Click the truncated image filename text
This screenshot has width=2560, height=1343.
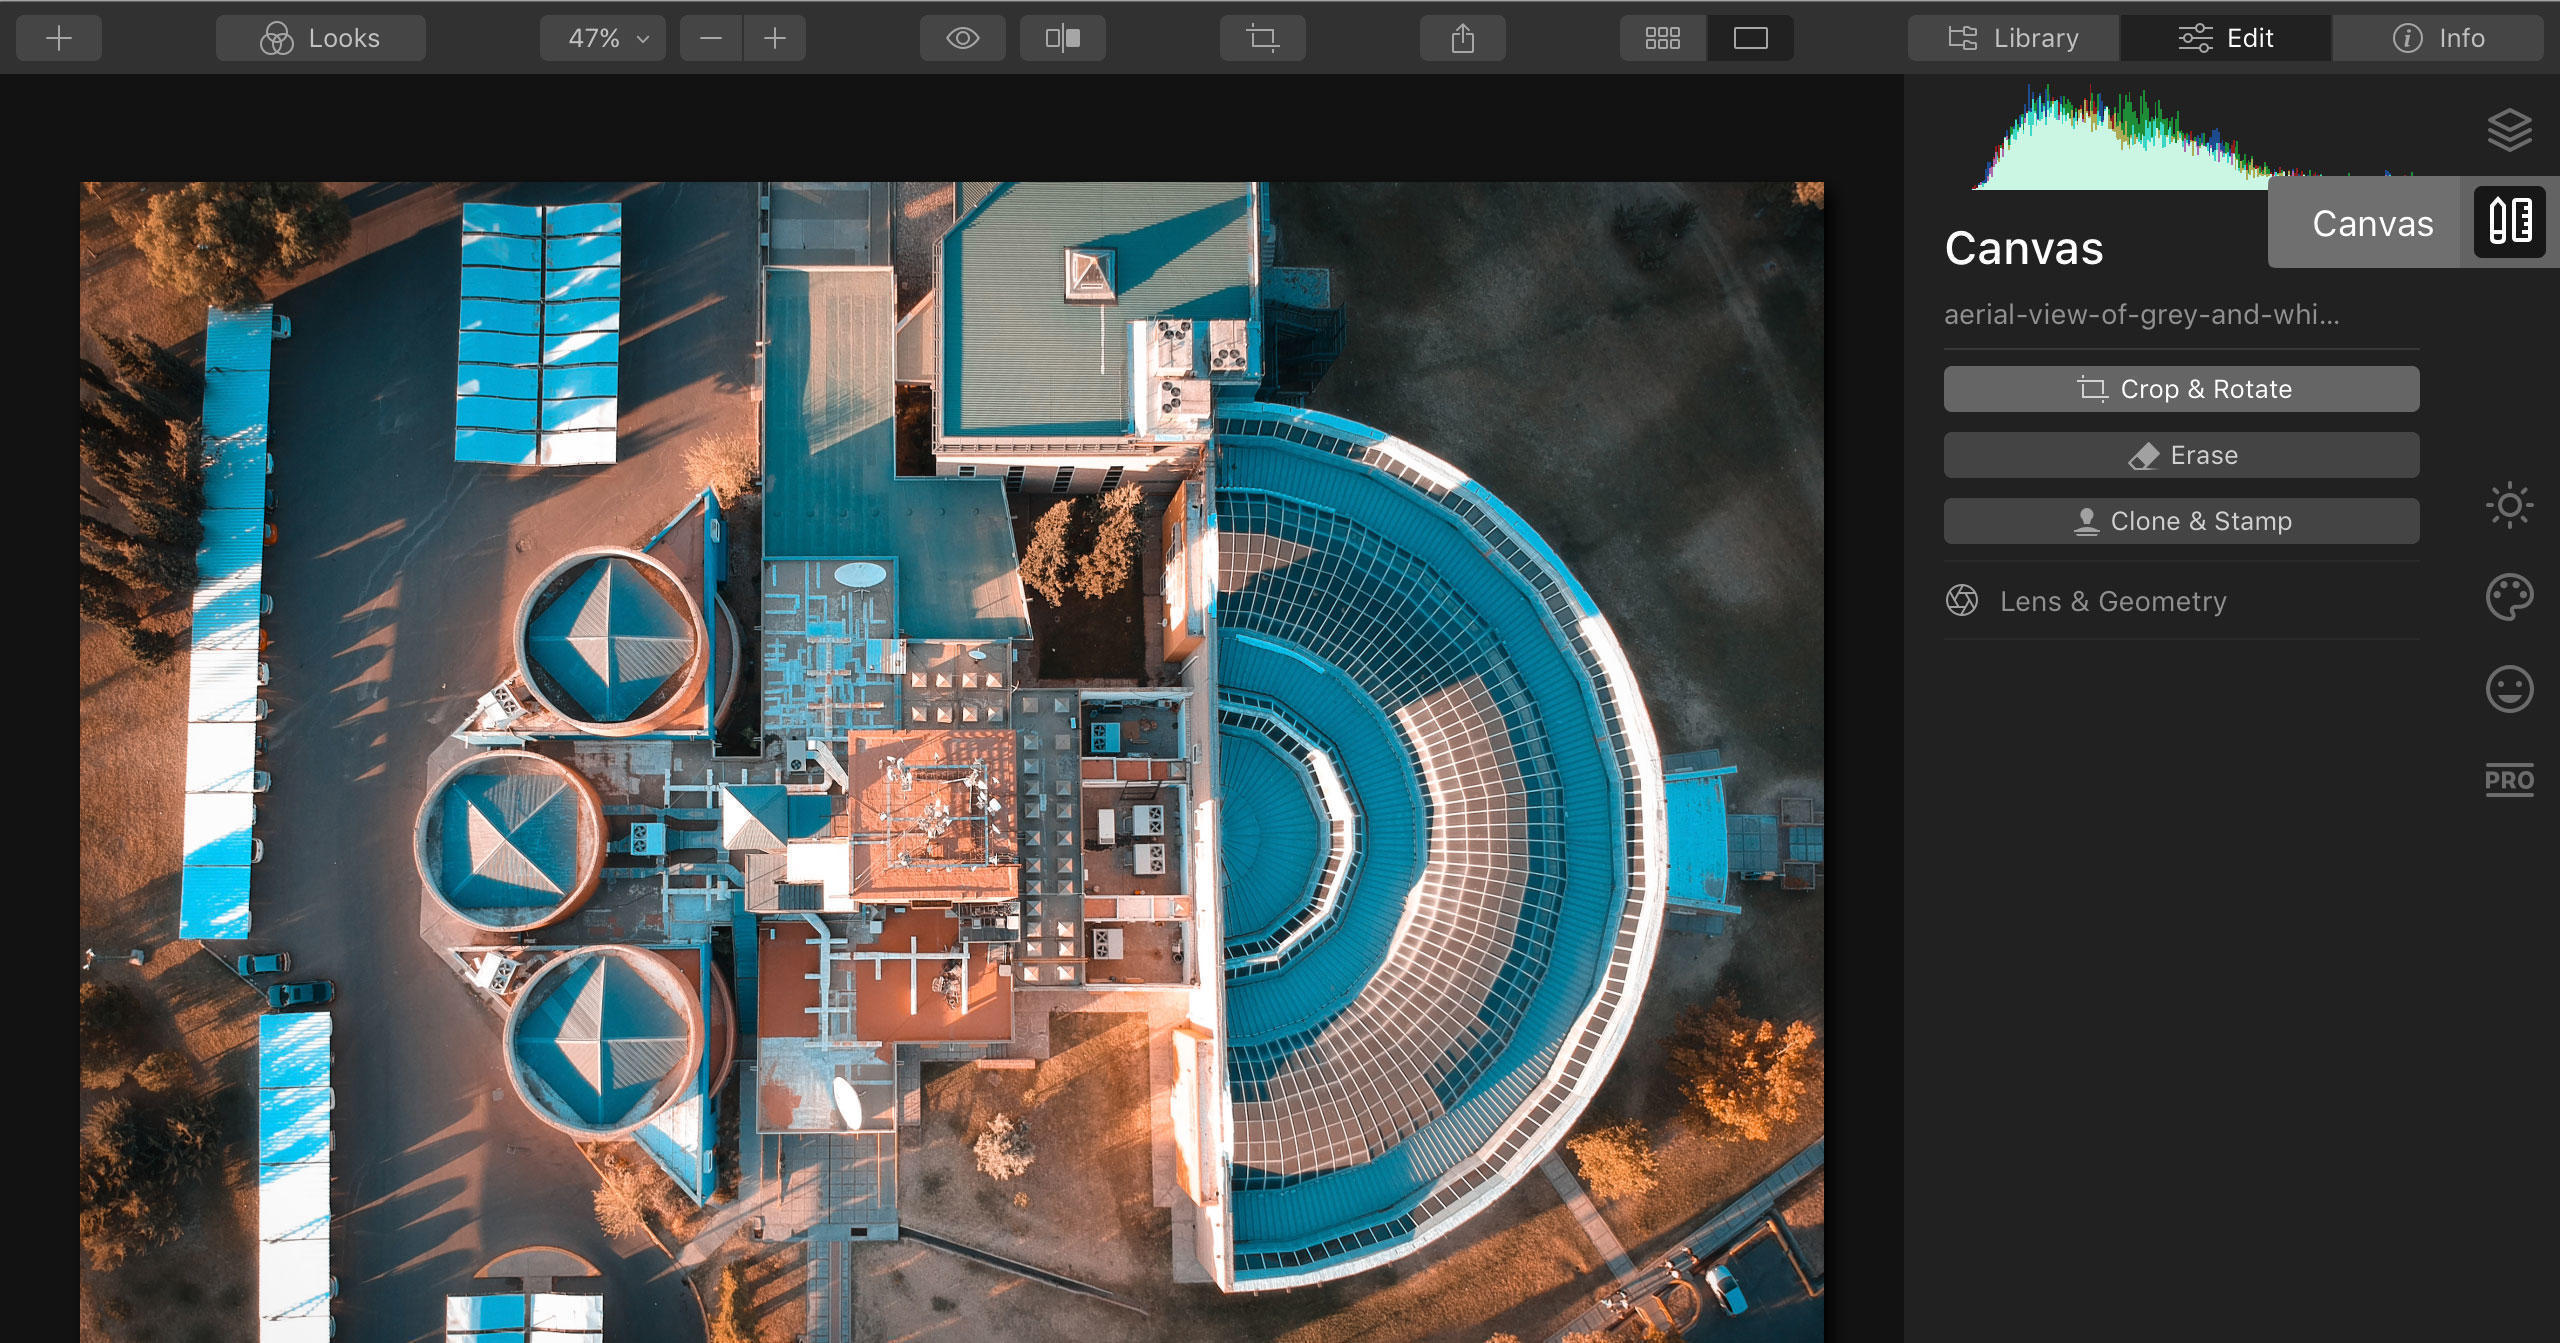tap(2141, 316)
